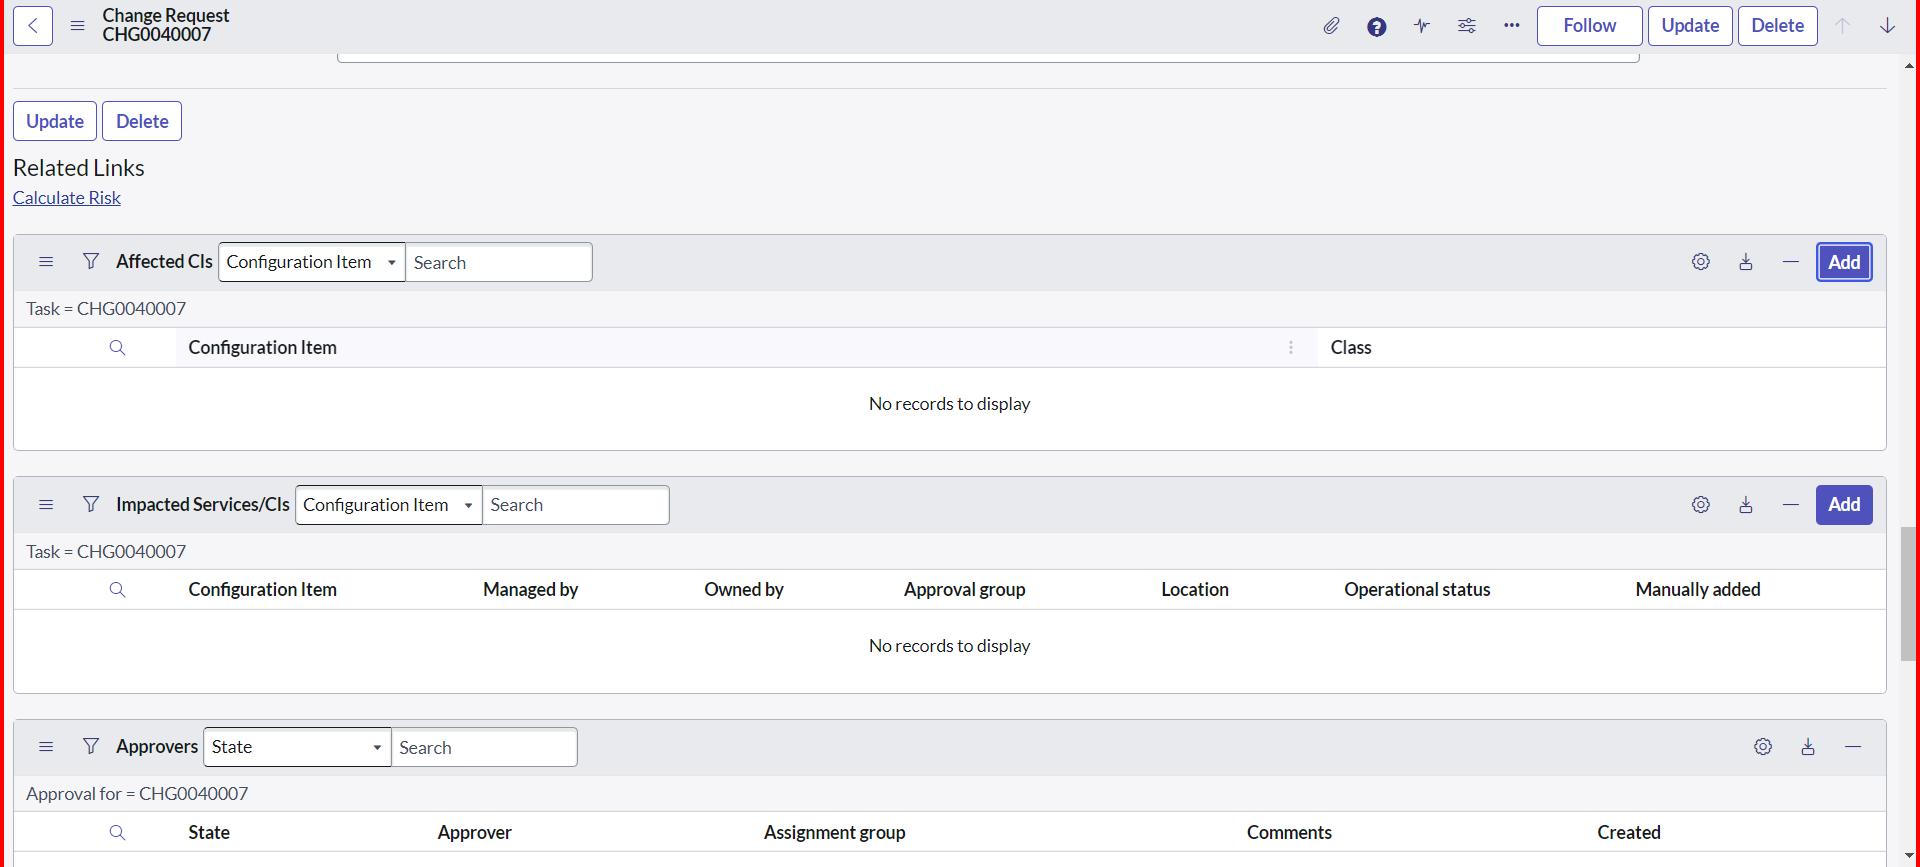Screen dimensions: 1920x867
Task: Click Delete in the header bar
Action: point(1777,26)
